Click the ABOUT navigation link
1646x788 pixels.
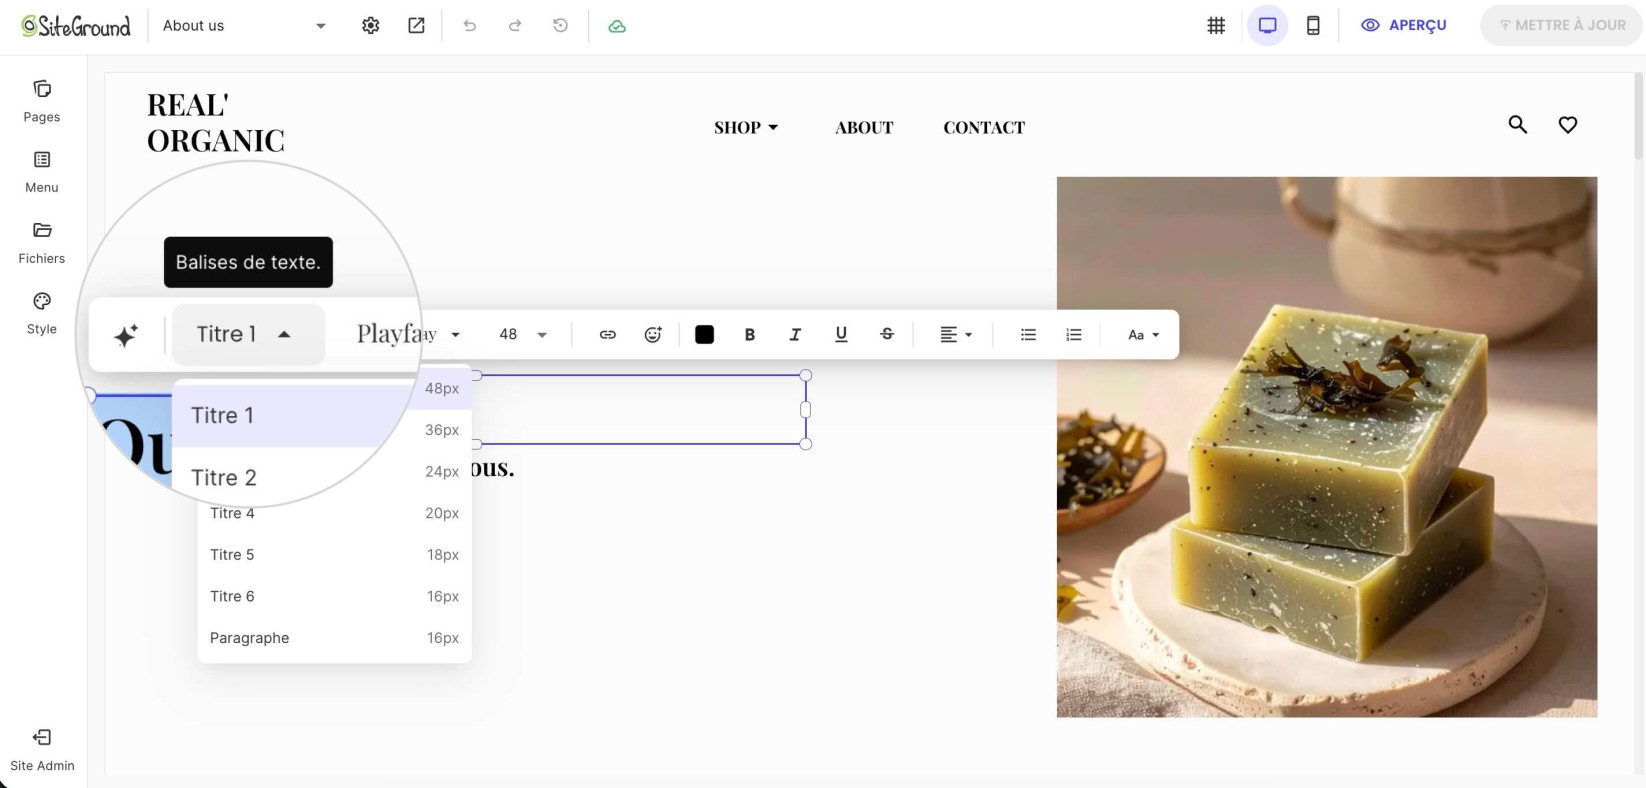click(864, 128)
